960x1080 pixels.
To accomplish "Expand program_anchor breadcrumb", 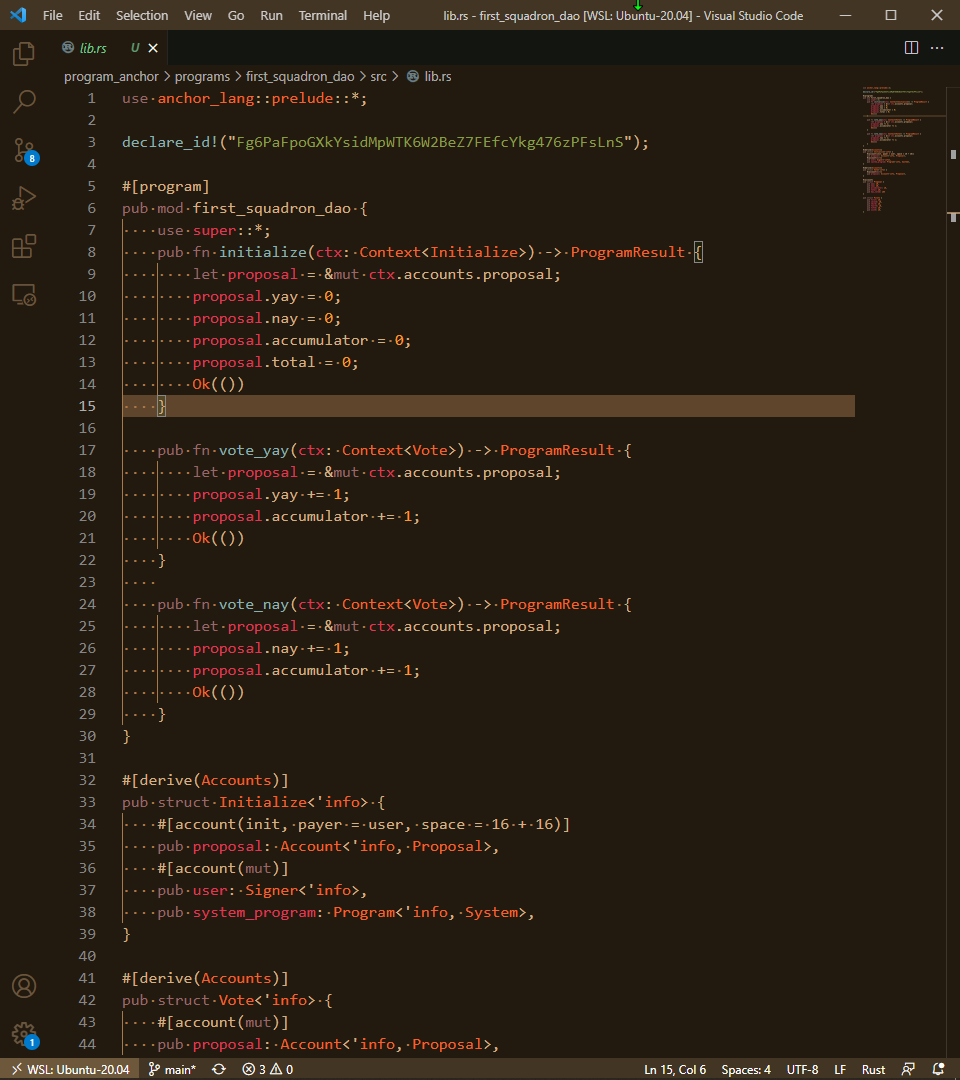I will (111, 76).
